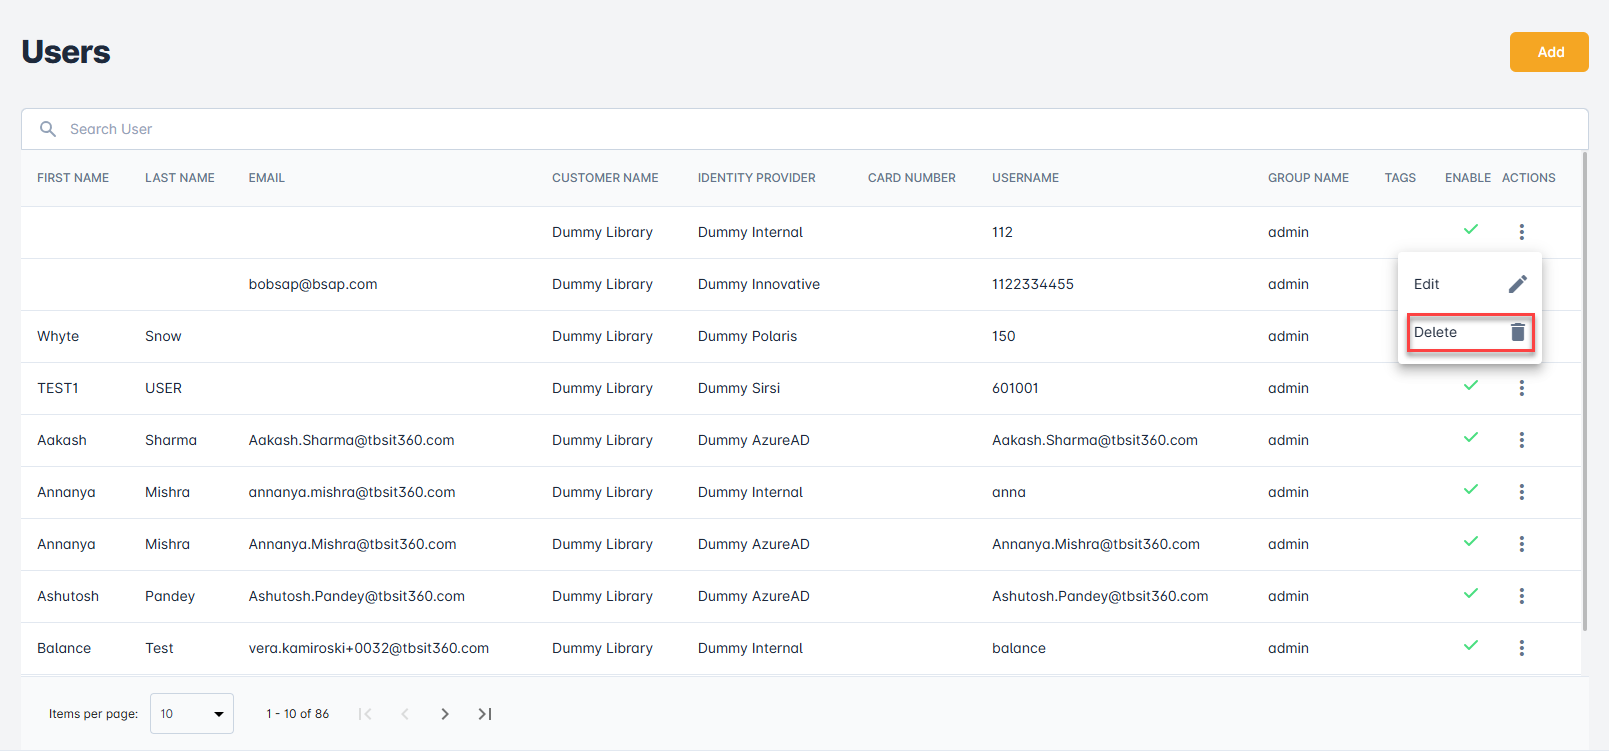The height and width of the screenshot is (752, 1609).
Task: Open actions menu for TEST1 USER
Action: [x=1521, y=388]
